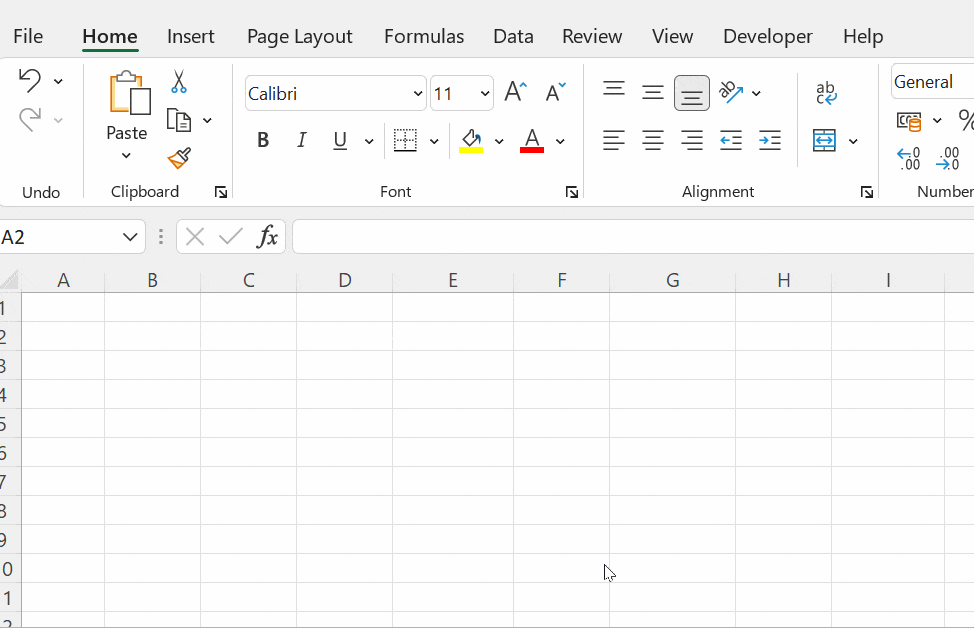This screenshot has width=974, height=628.
Task: Open the Merge & Center dropdown arrow
Action: (x=854, y=140)
